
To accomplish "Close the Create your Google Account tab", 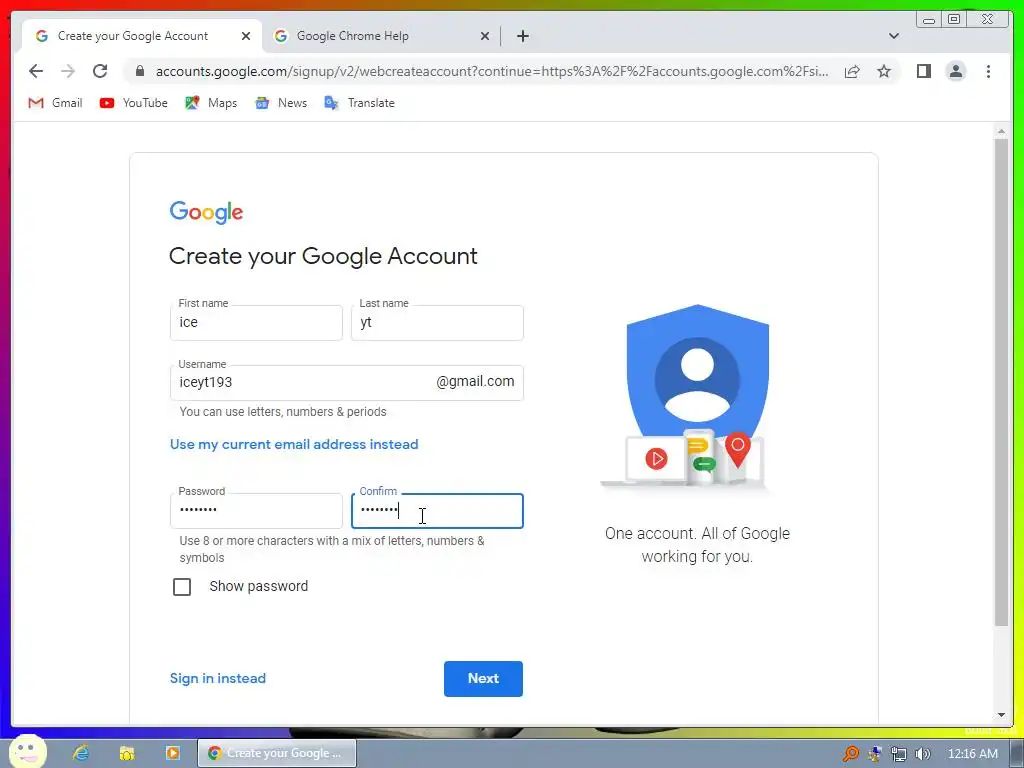I will [x=246, y=36].
